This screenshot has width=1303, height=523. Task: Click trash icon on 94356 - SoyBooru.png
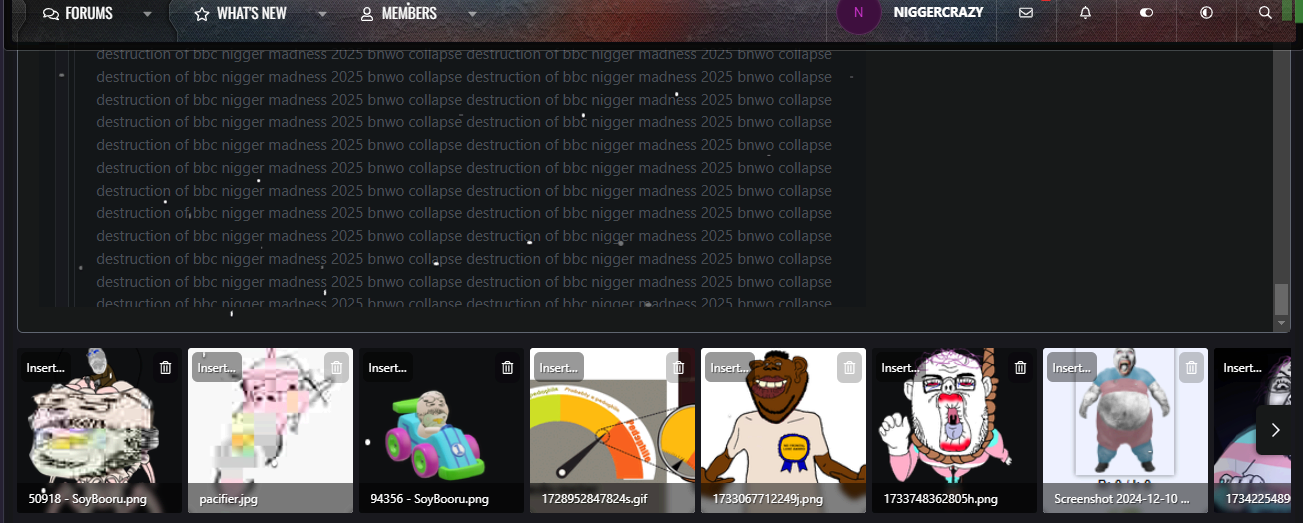click(x=507, y=368)
